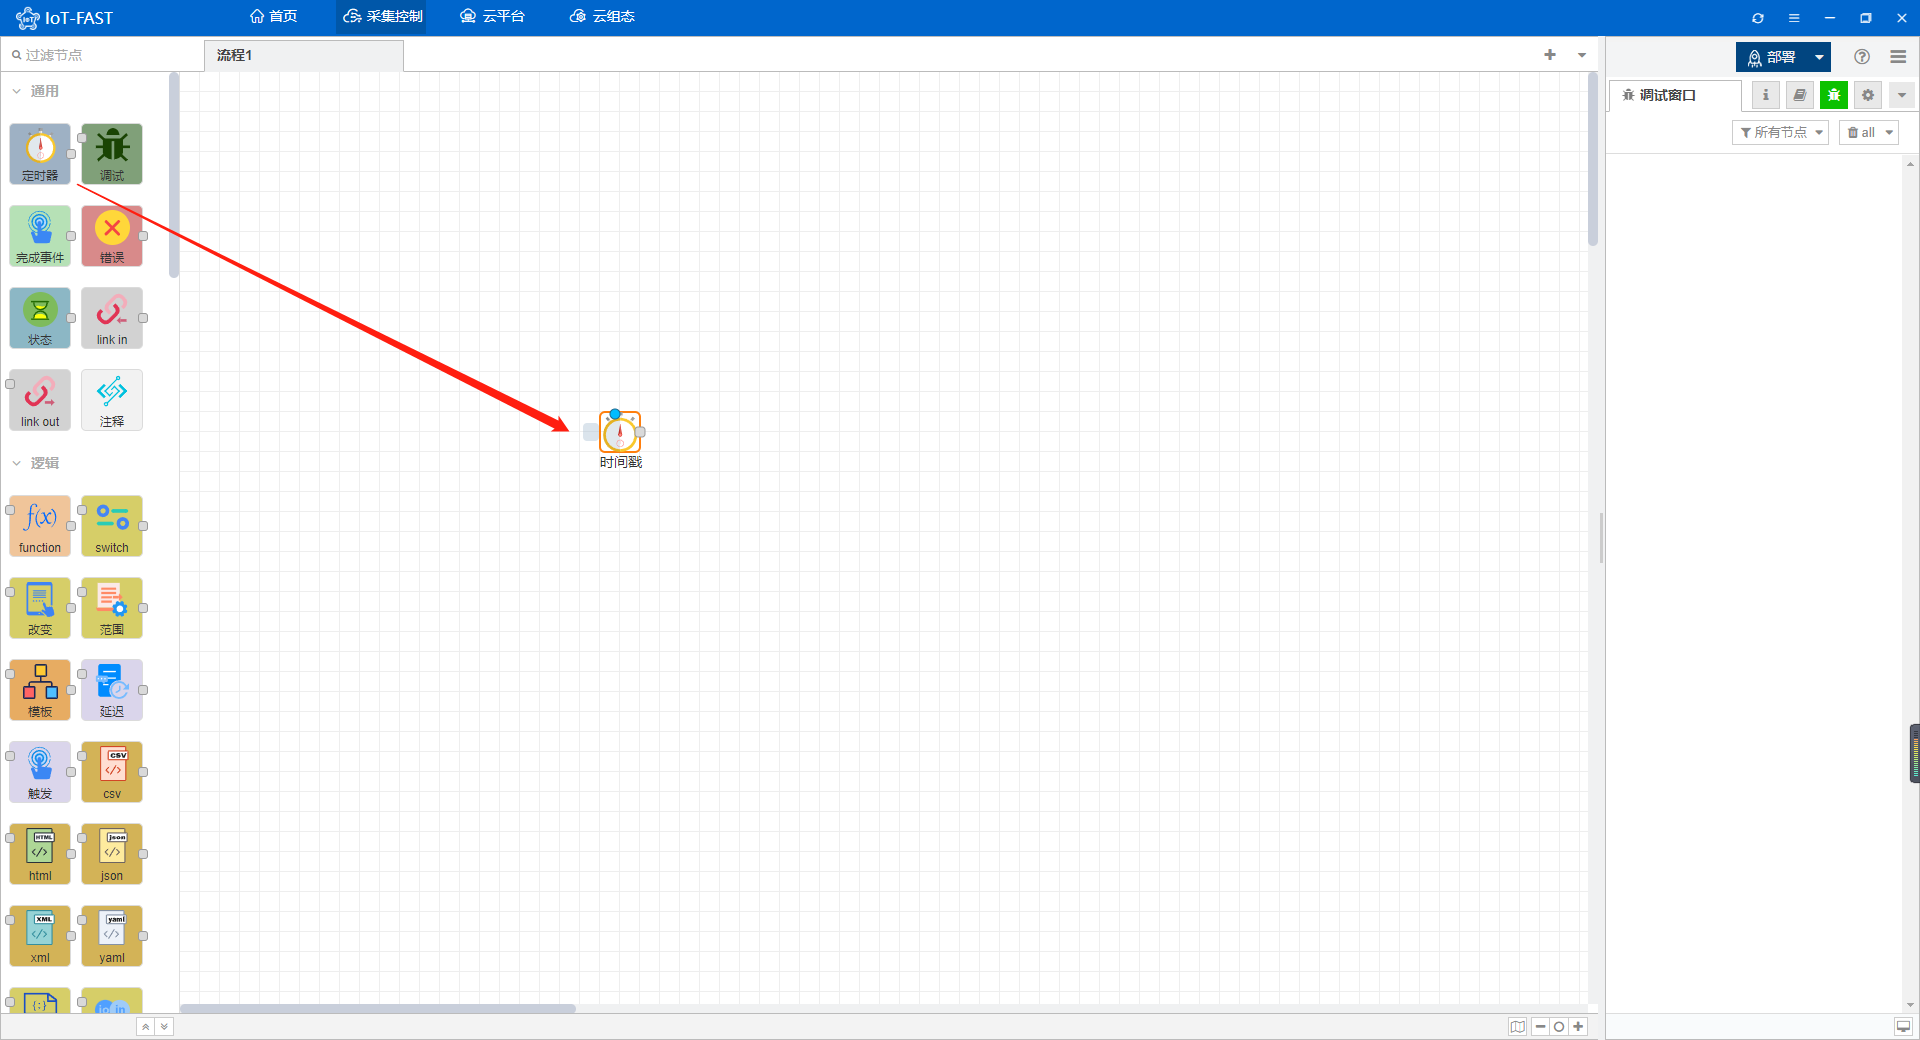
Task: Select the json node in palette
Action: 112,854
